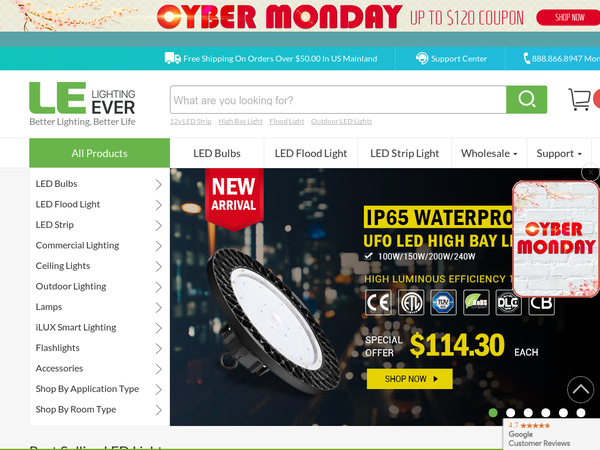Click the yellow SHOP NOW banner button
This screenshot has height=450, width=600.
tap(409, 379)
